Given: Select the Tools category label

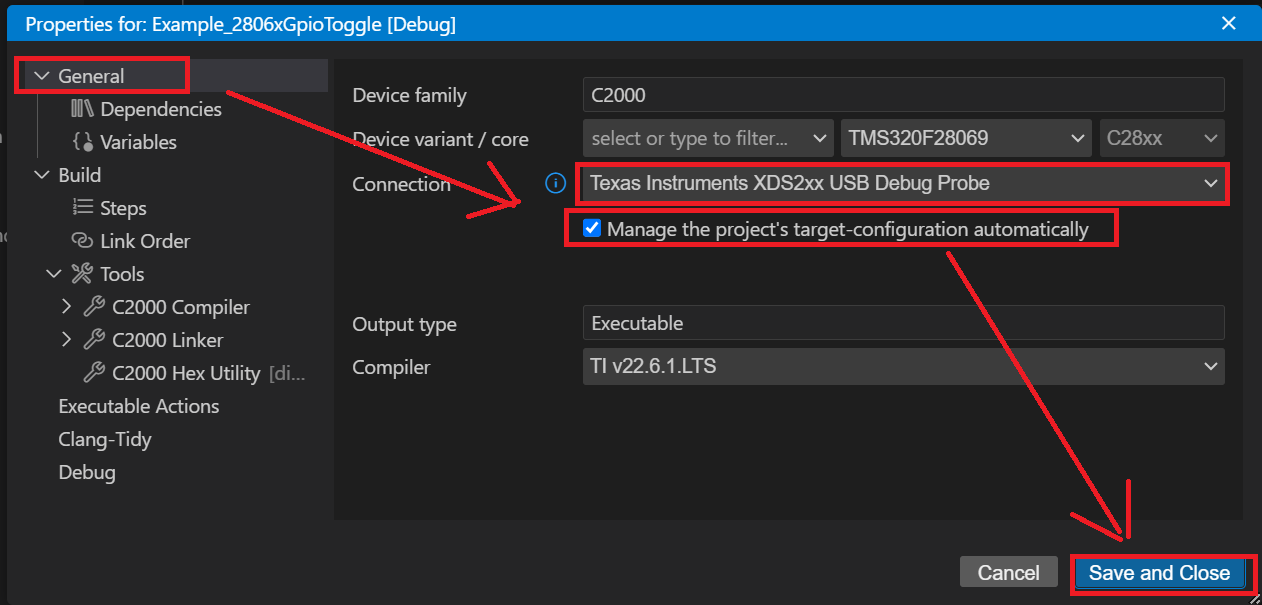Looking at the screenshot, I should (x=122, y=274).
